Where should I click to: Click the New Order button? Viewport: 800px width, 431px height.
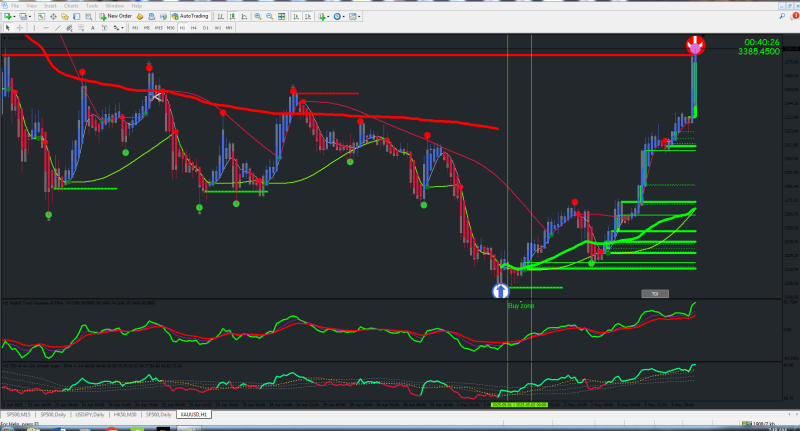[116, 16]
